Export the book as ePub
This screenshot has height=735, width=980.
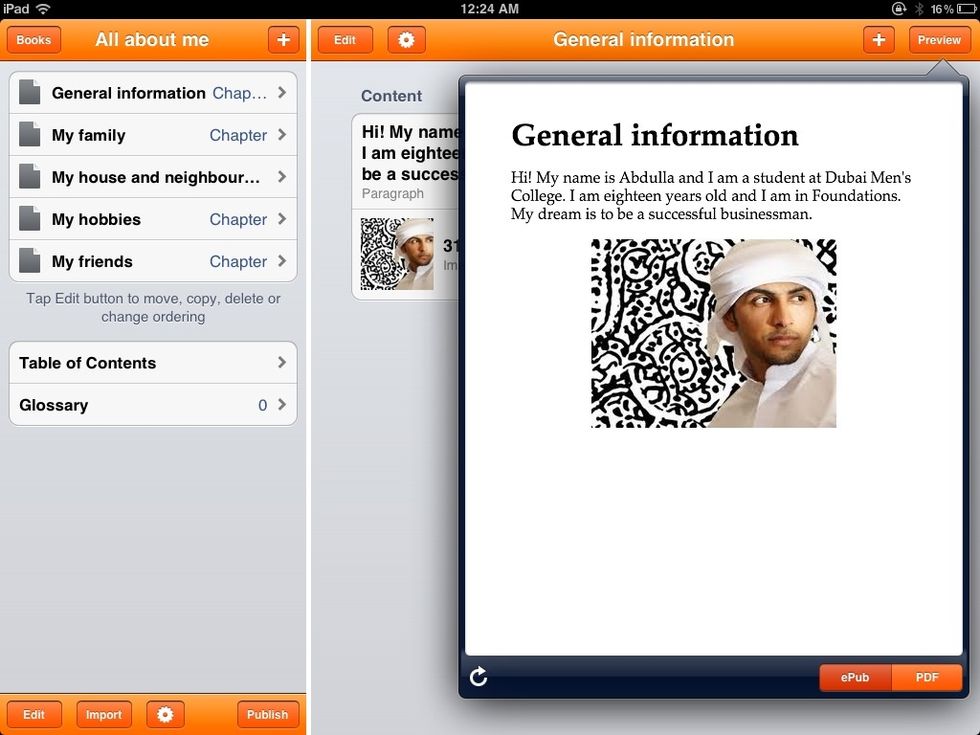pos(855,677)
